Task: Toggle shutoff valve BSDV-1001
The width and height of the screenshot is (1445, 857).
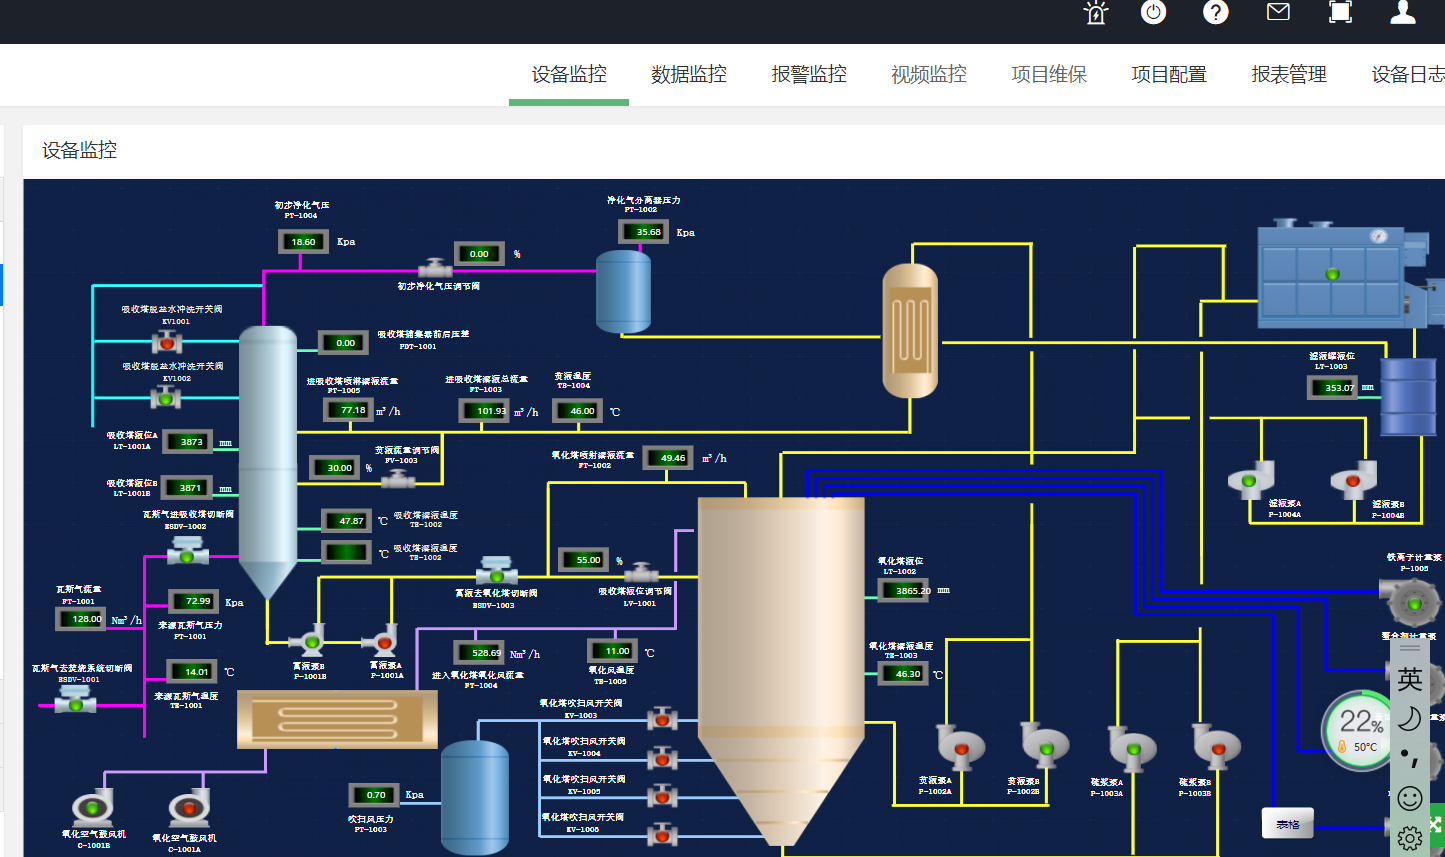Action: click(75, 703)
